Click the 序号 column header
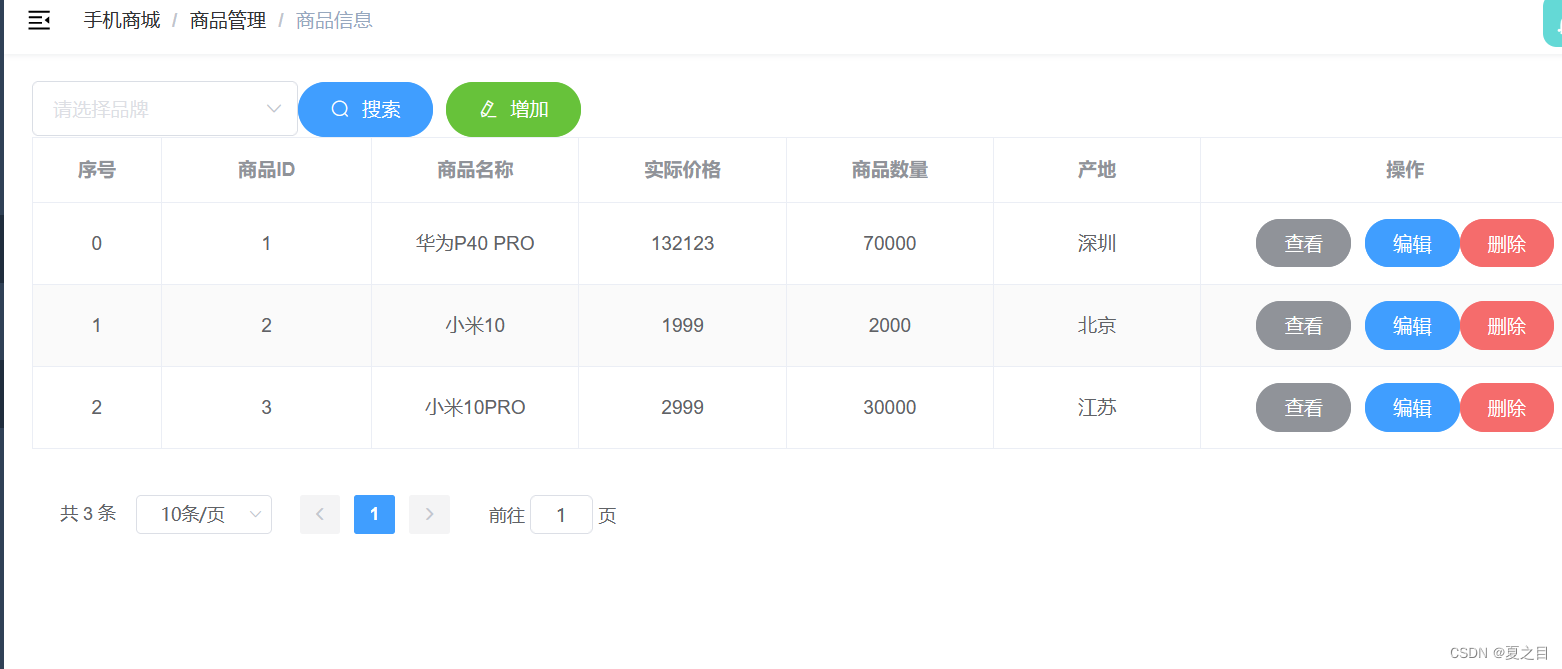Screen dimensions: 1562x669 coord(97,170)
